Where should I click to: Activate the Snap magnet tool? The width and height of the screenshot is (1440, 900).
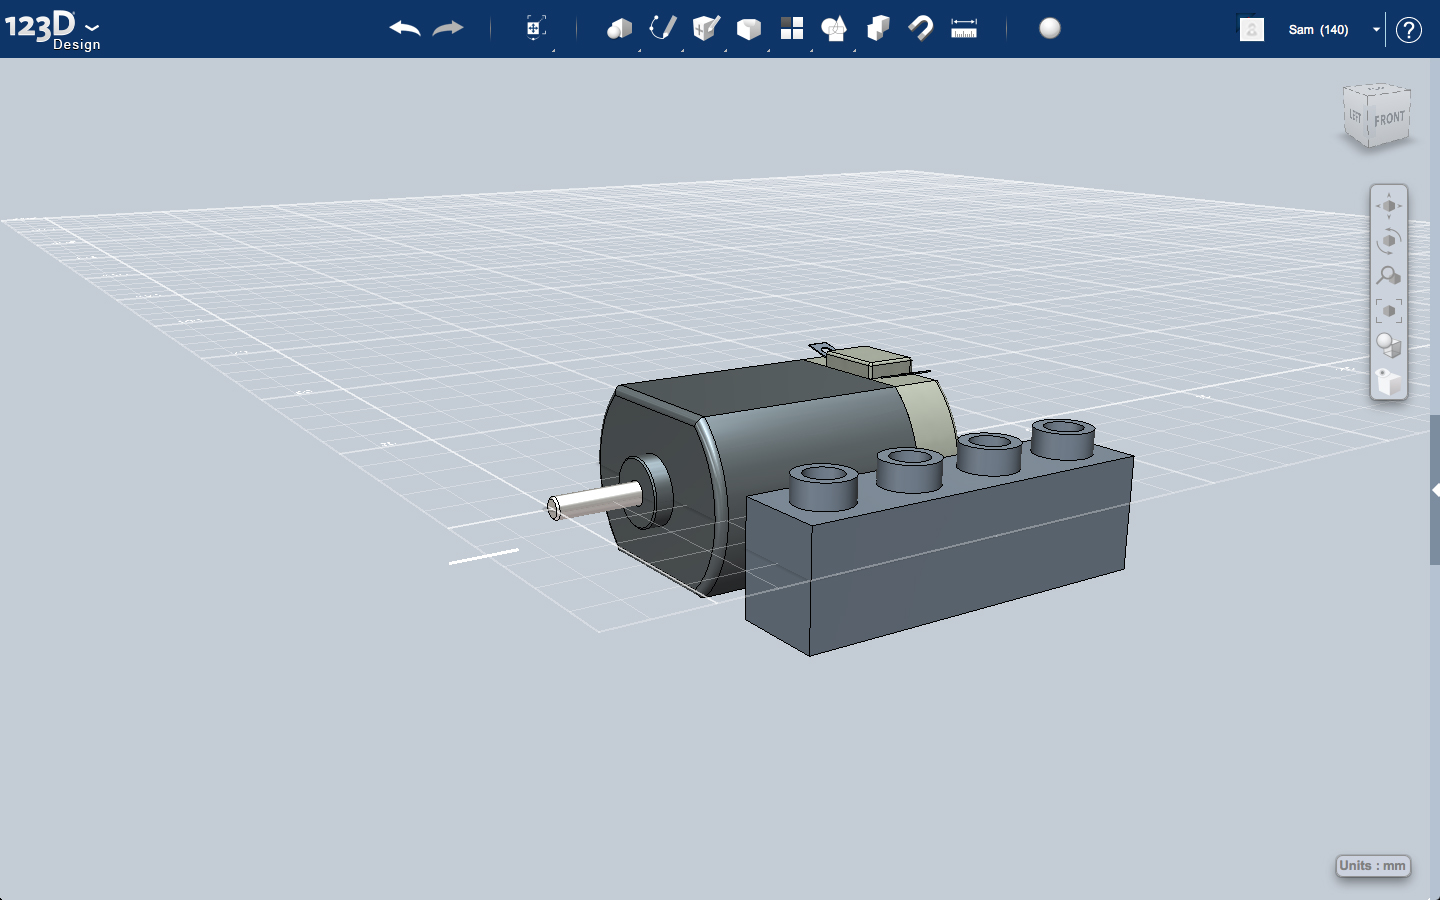(x=921, y=28)
